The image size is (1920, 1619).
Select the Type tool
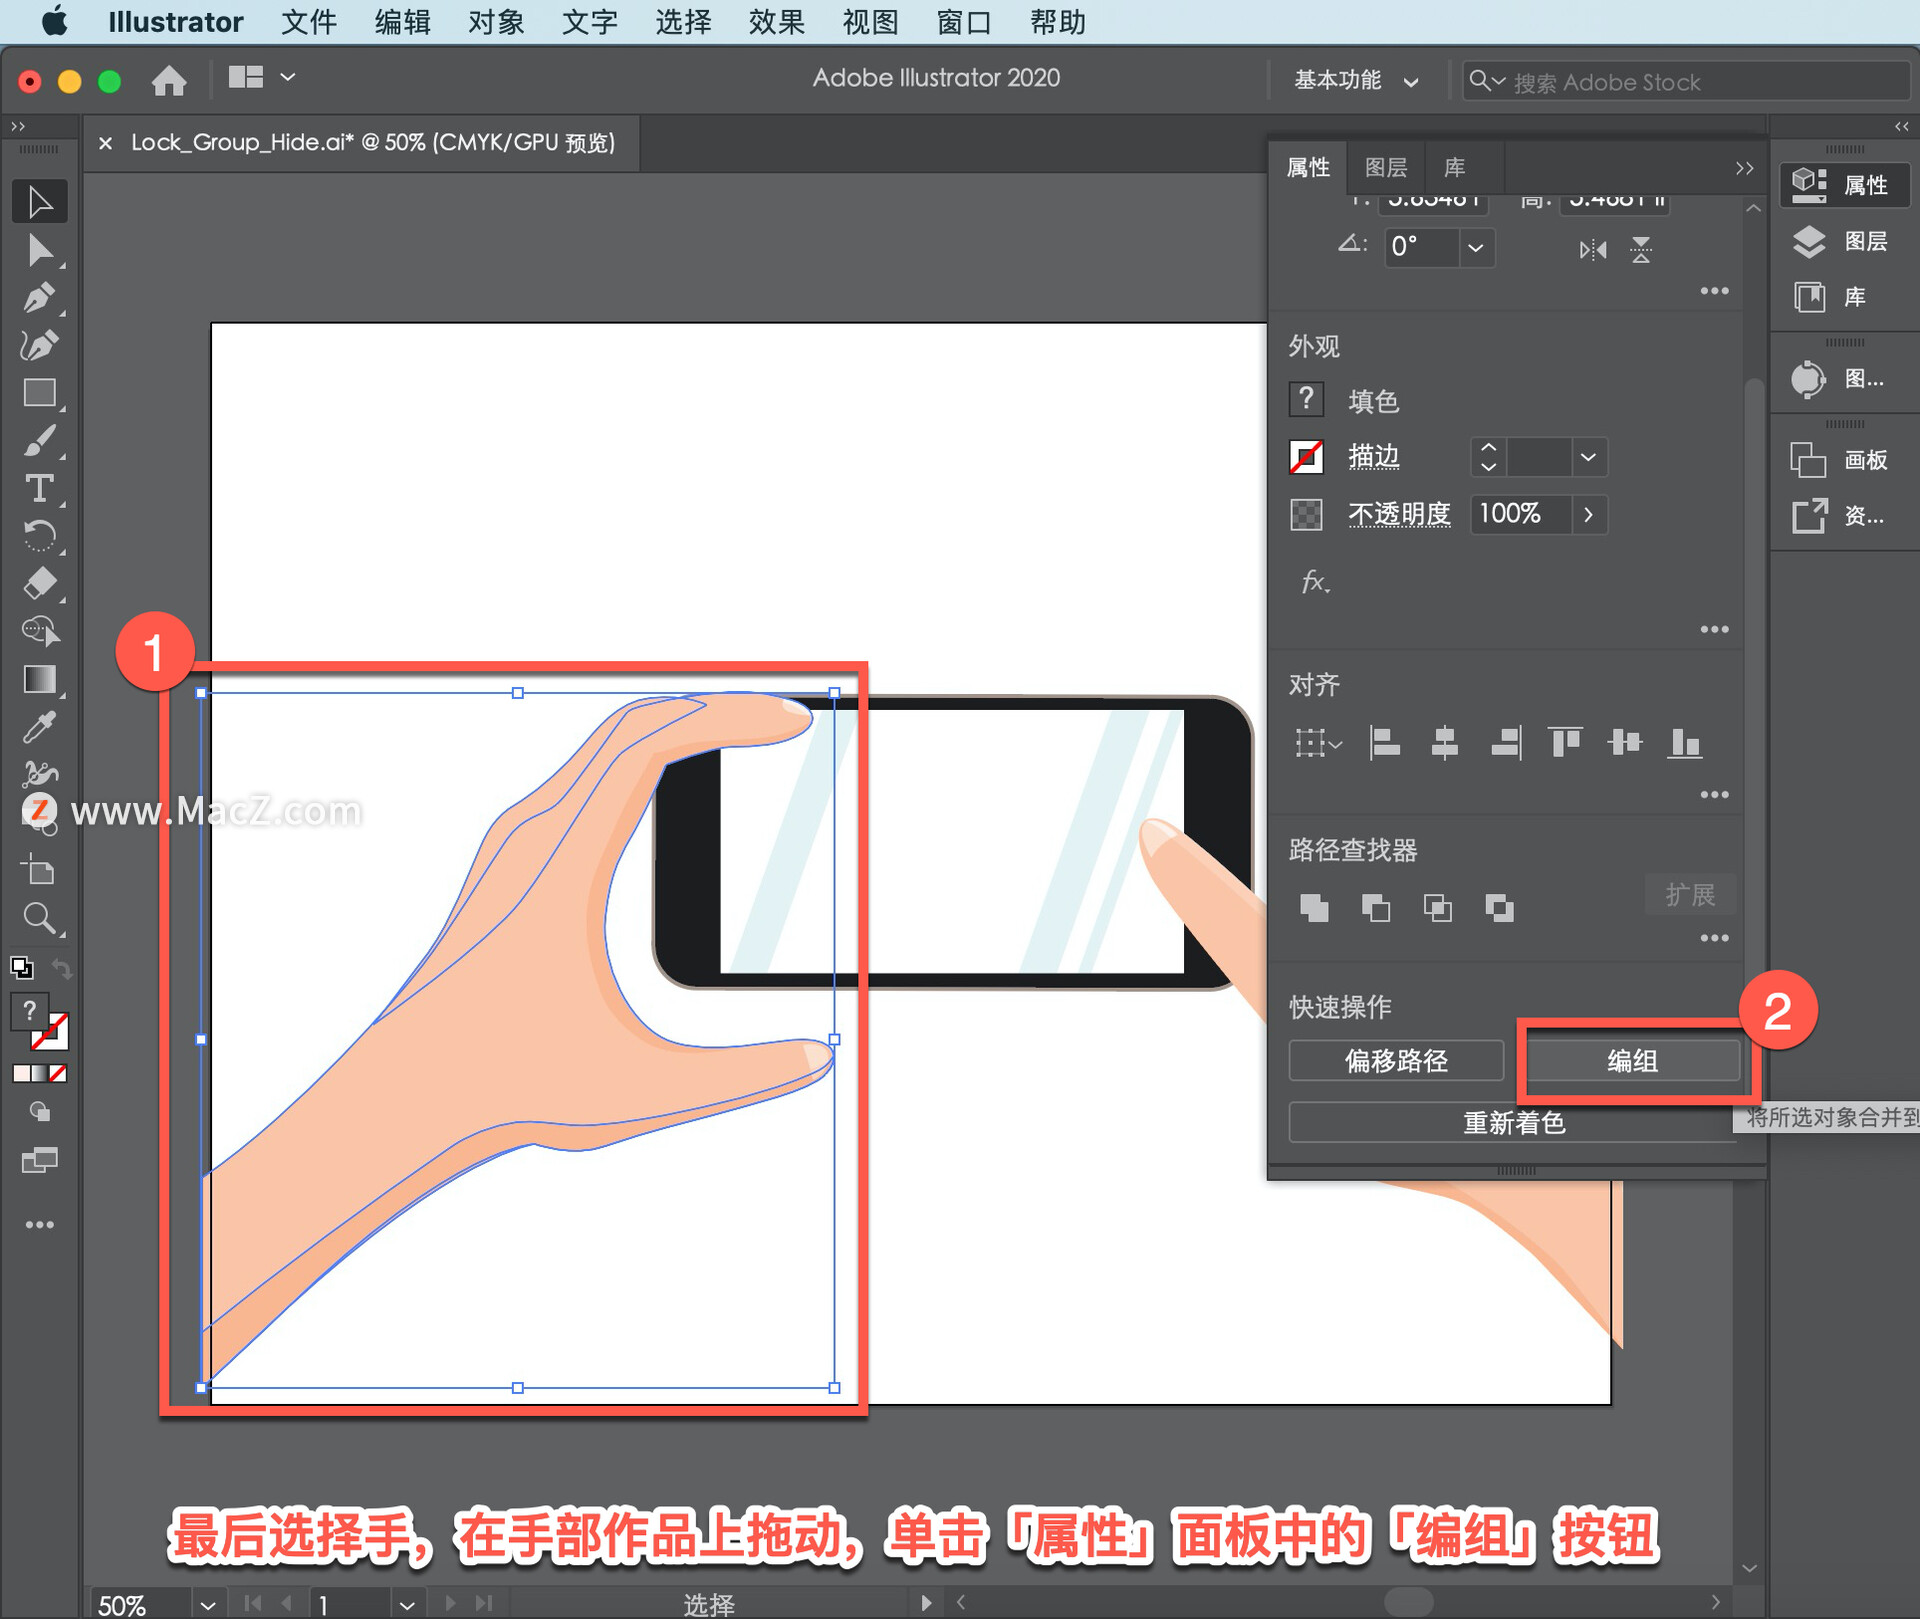[40, 488]
